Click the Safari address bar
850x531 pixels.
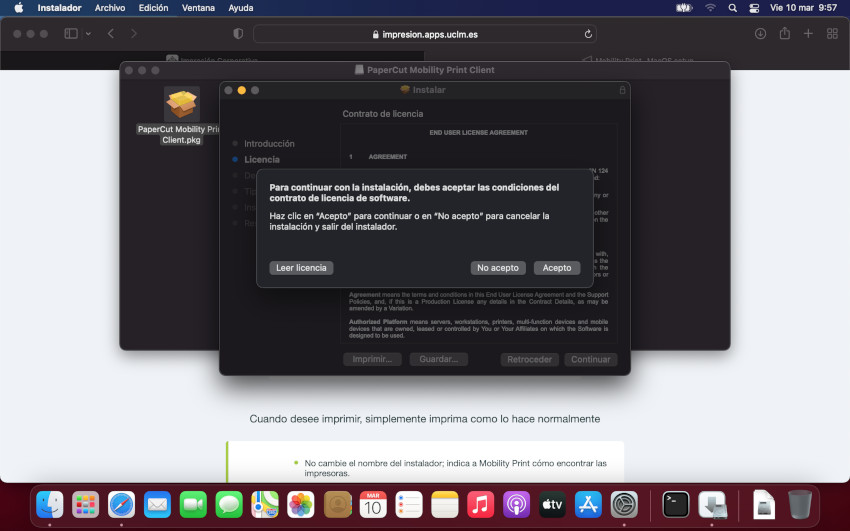click(425, 34)
